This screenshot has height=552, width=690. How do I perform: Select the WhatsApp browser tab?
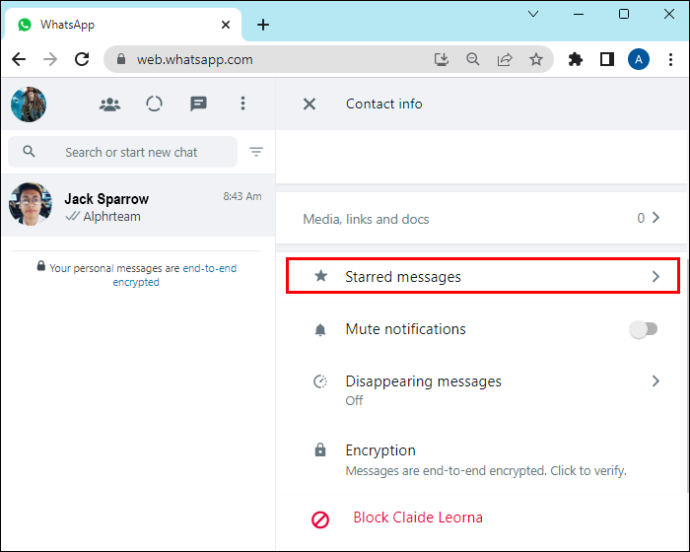pos(123,25)
